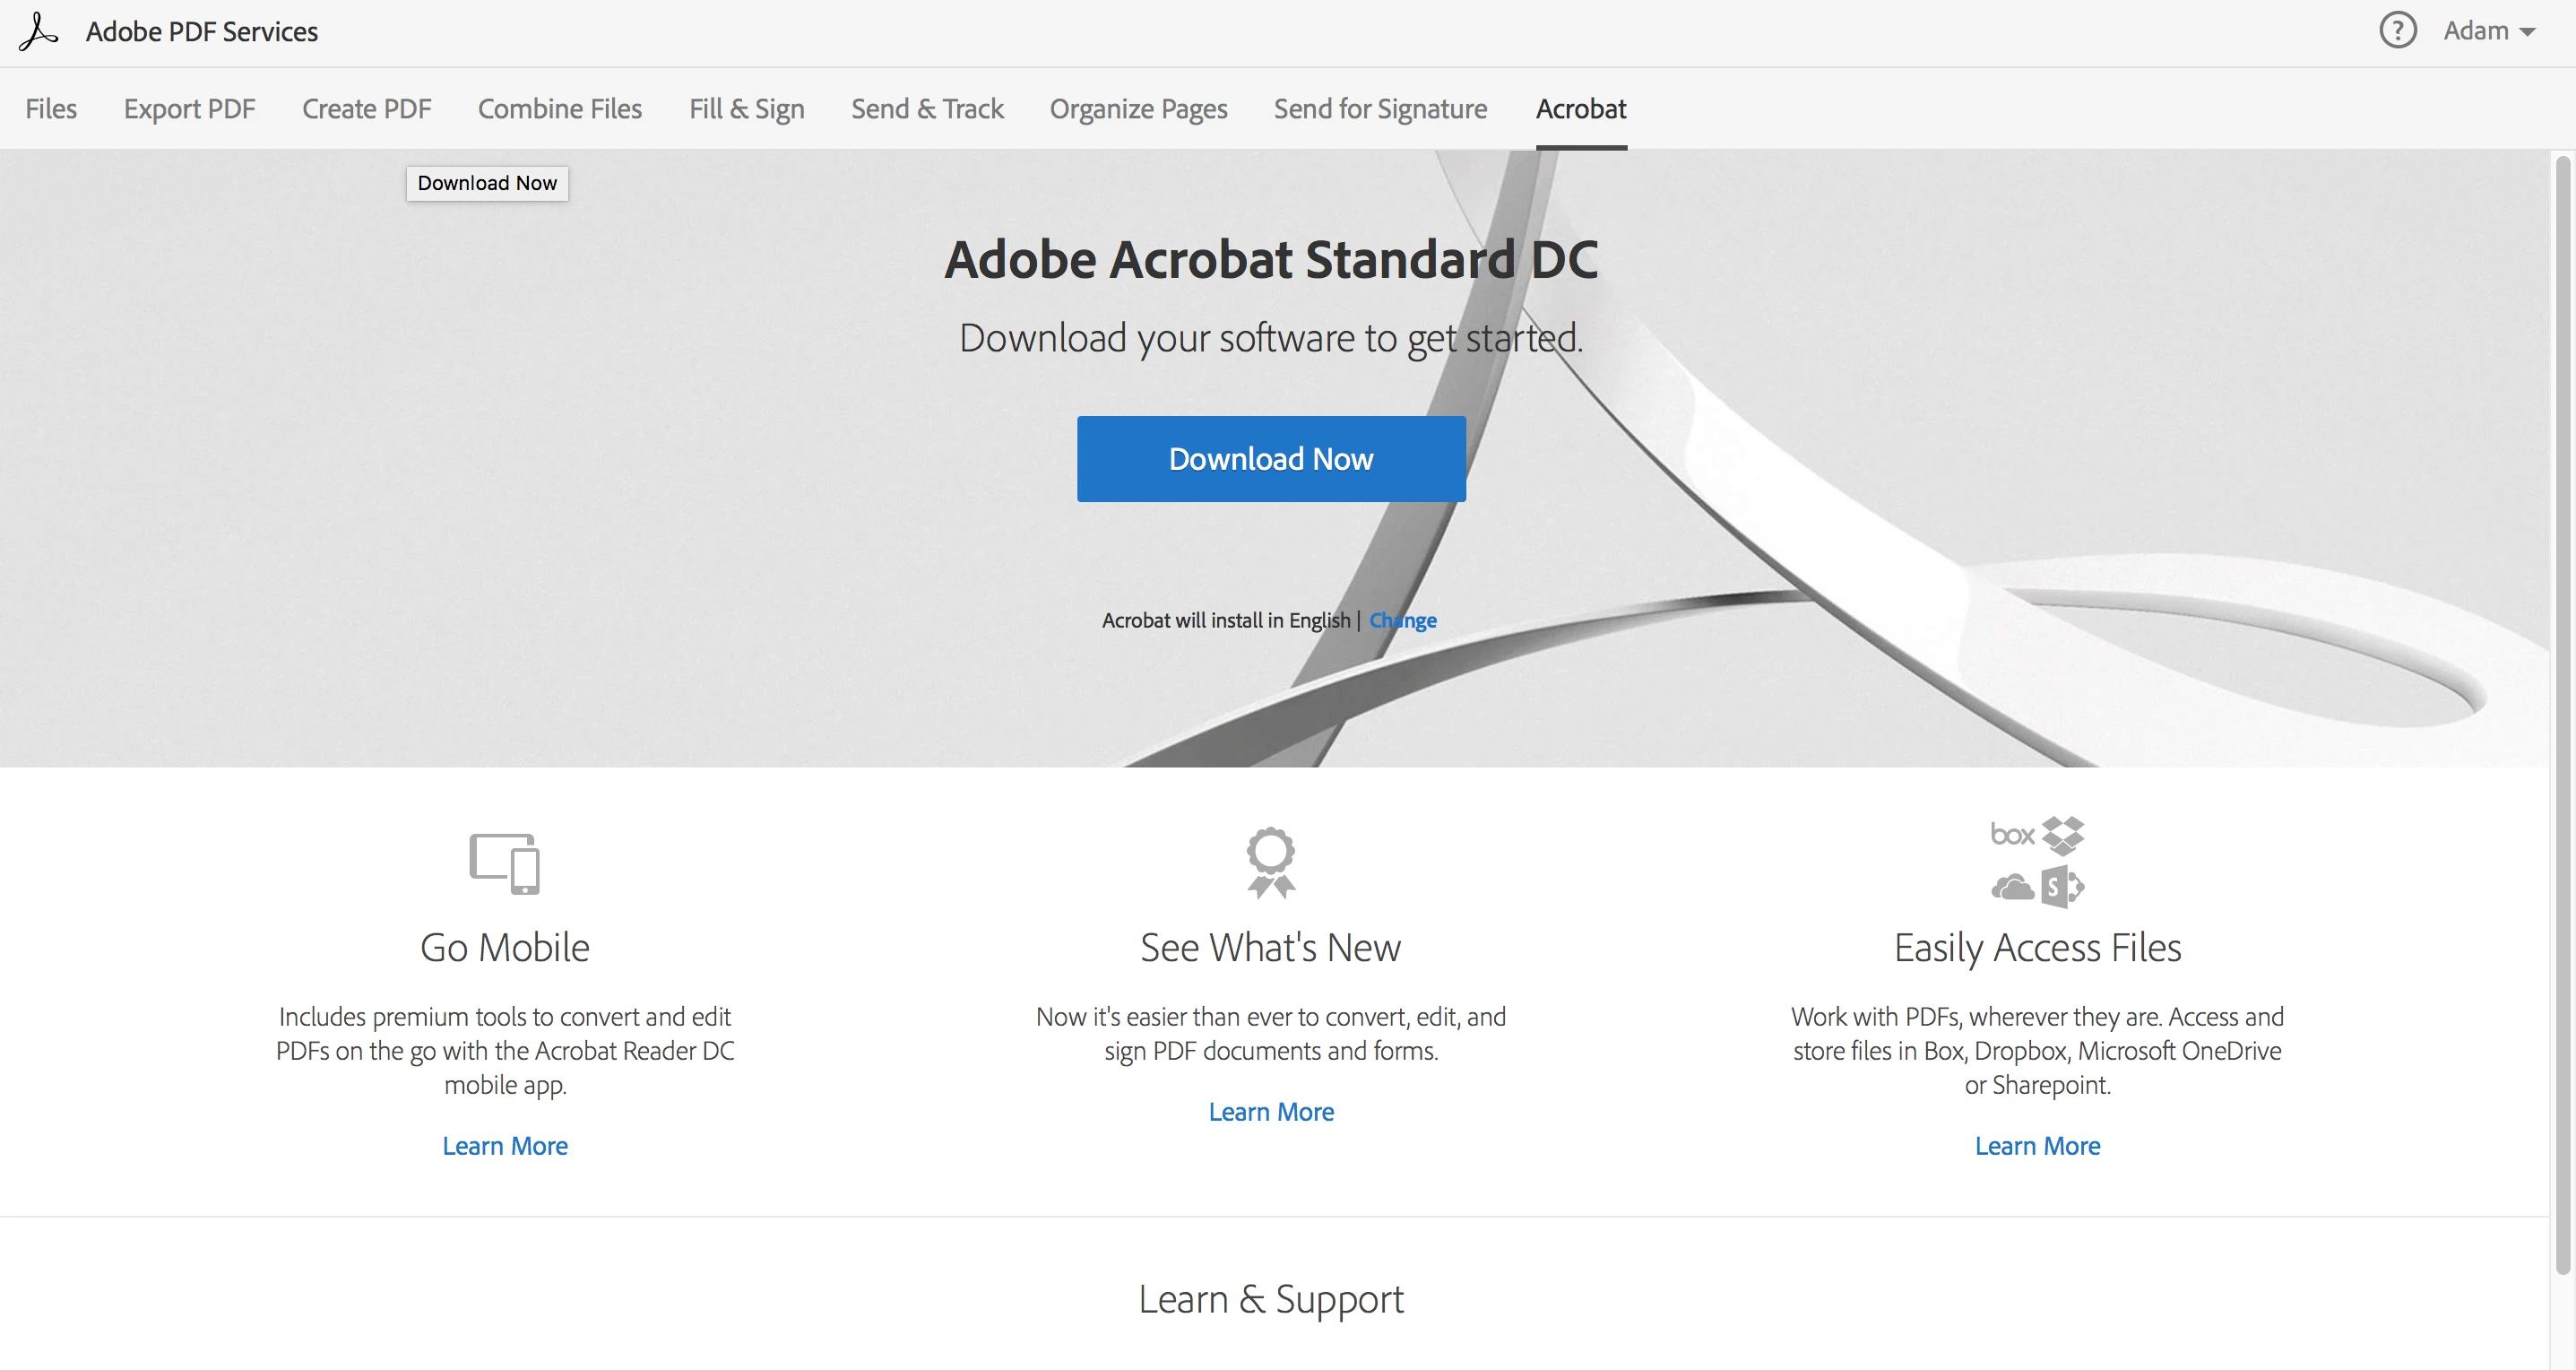Open the Organize Pages tab
2576x1370 pixels.
(1138, 109)
